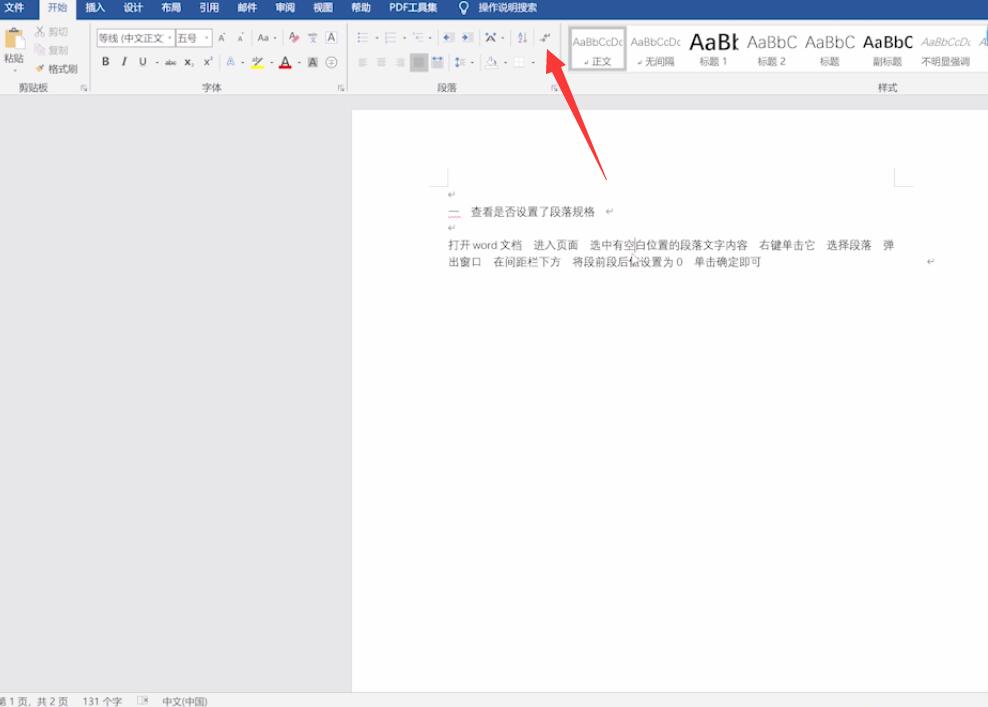The height and width of the screenshot is (707, 988).
Task: Apply the 正文 style
Action: tap(597, 49)
